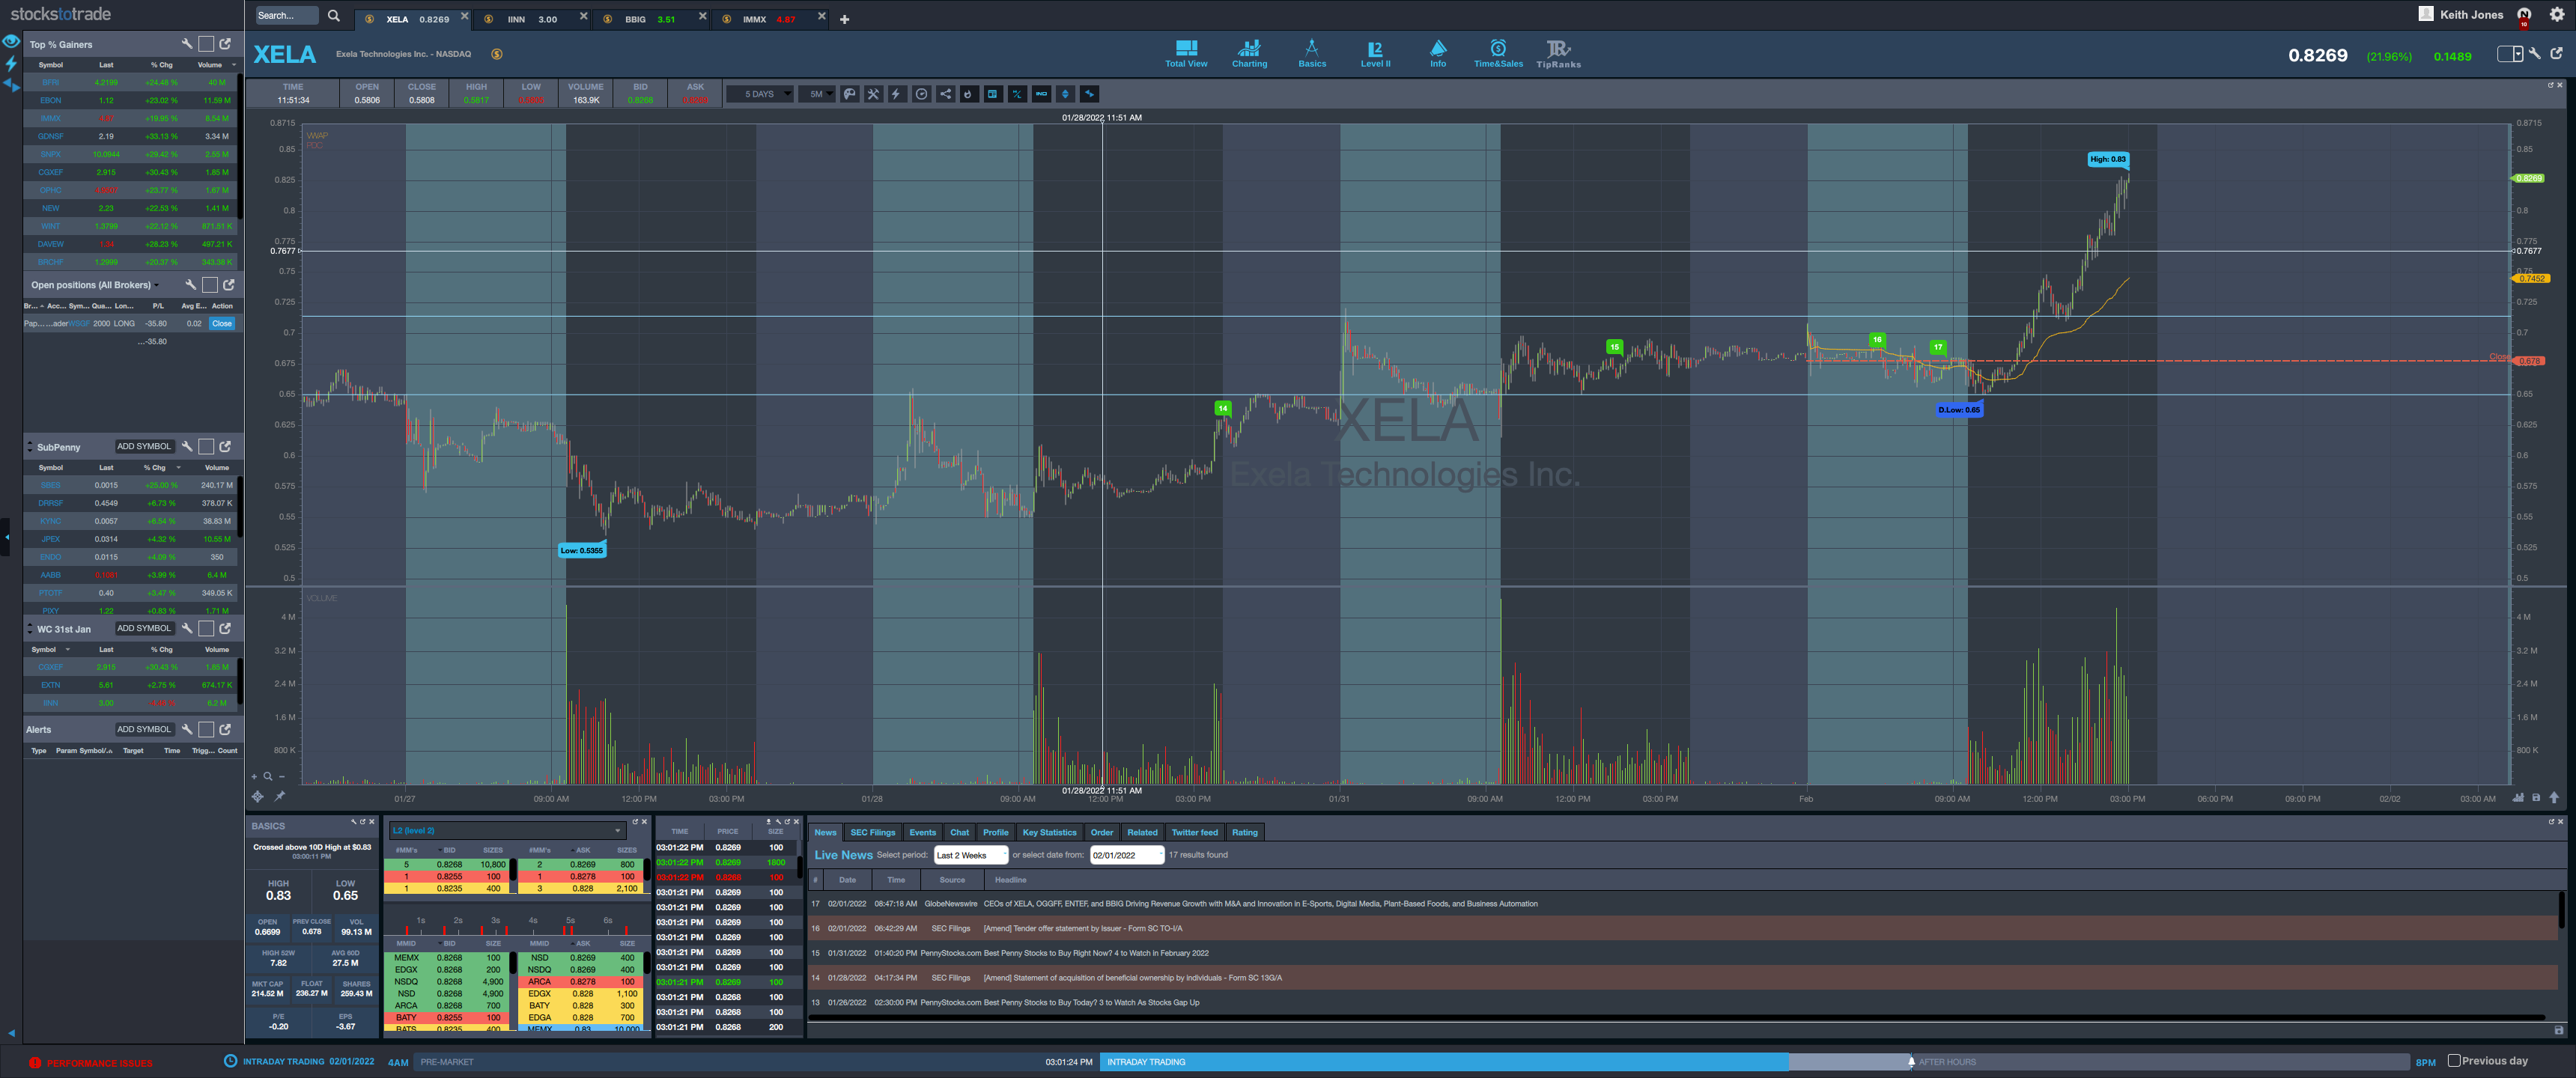This screenshot has width=2576, height=1078.
Task: Open TipRanks view icon
Action: tap(1558, 53)
